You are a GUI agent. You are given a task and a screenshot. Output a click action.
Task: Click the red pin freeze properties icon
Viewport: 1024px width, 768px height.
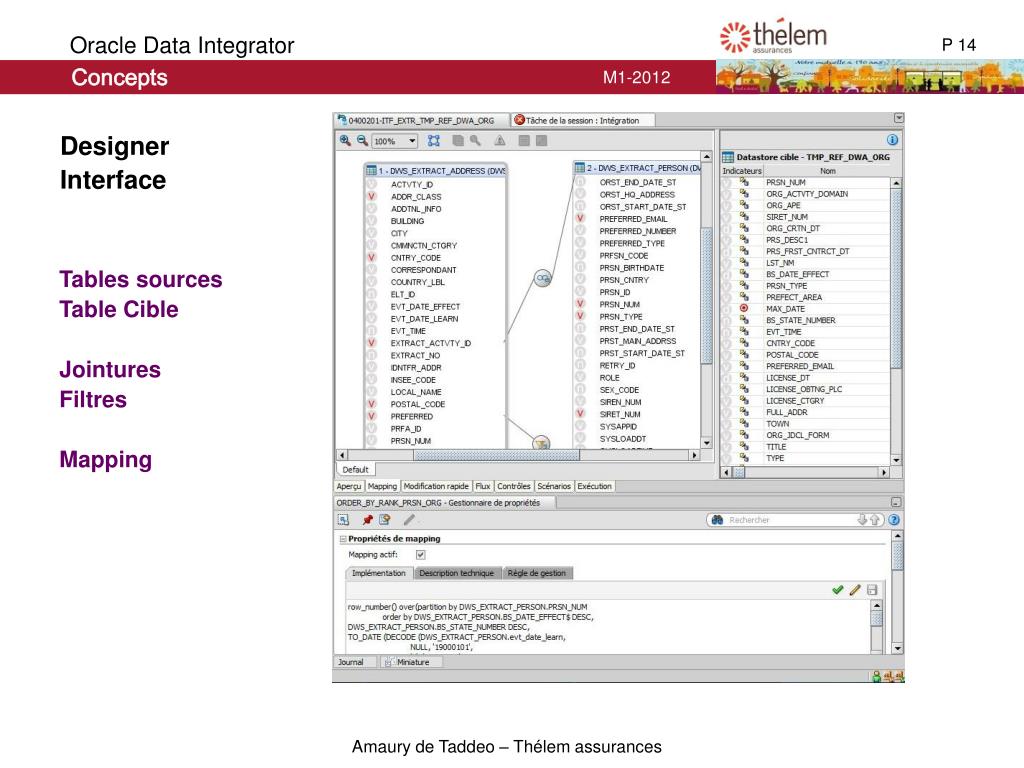click(367, 520)
